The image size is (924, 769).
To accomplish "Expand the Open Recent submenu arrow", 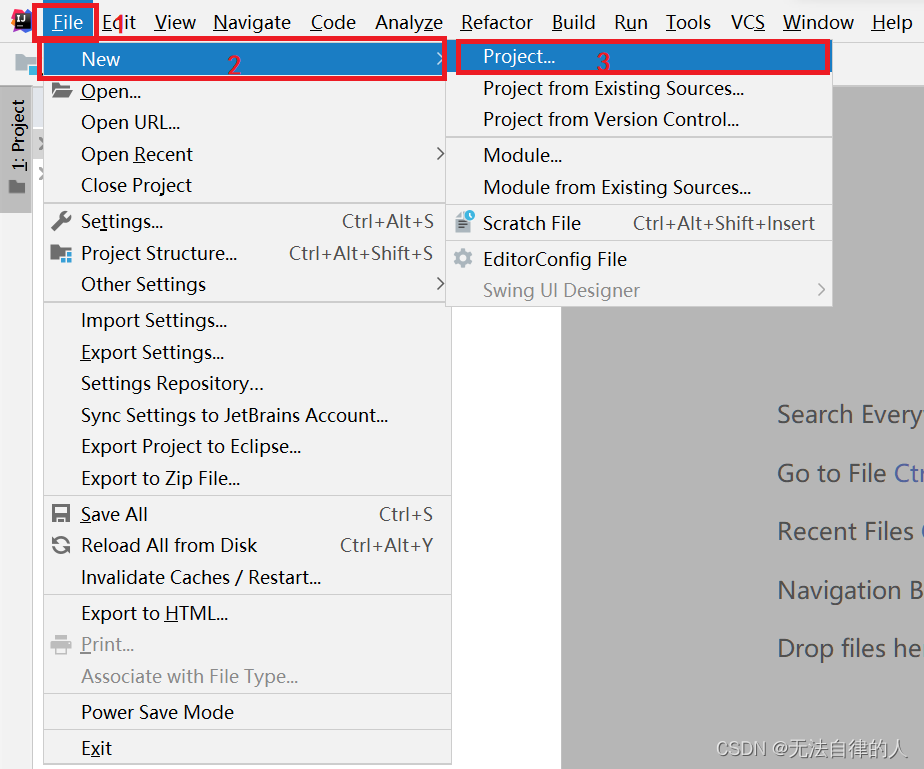I will [440, 154].
